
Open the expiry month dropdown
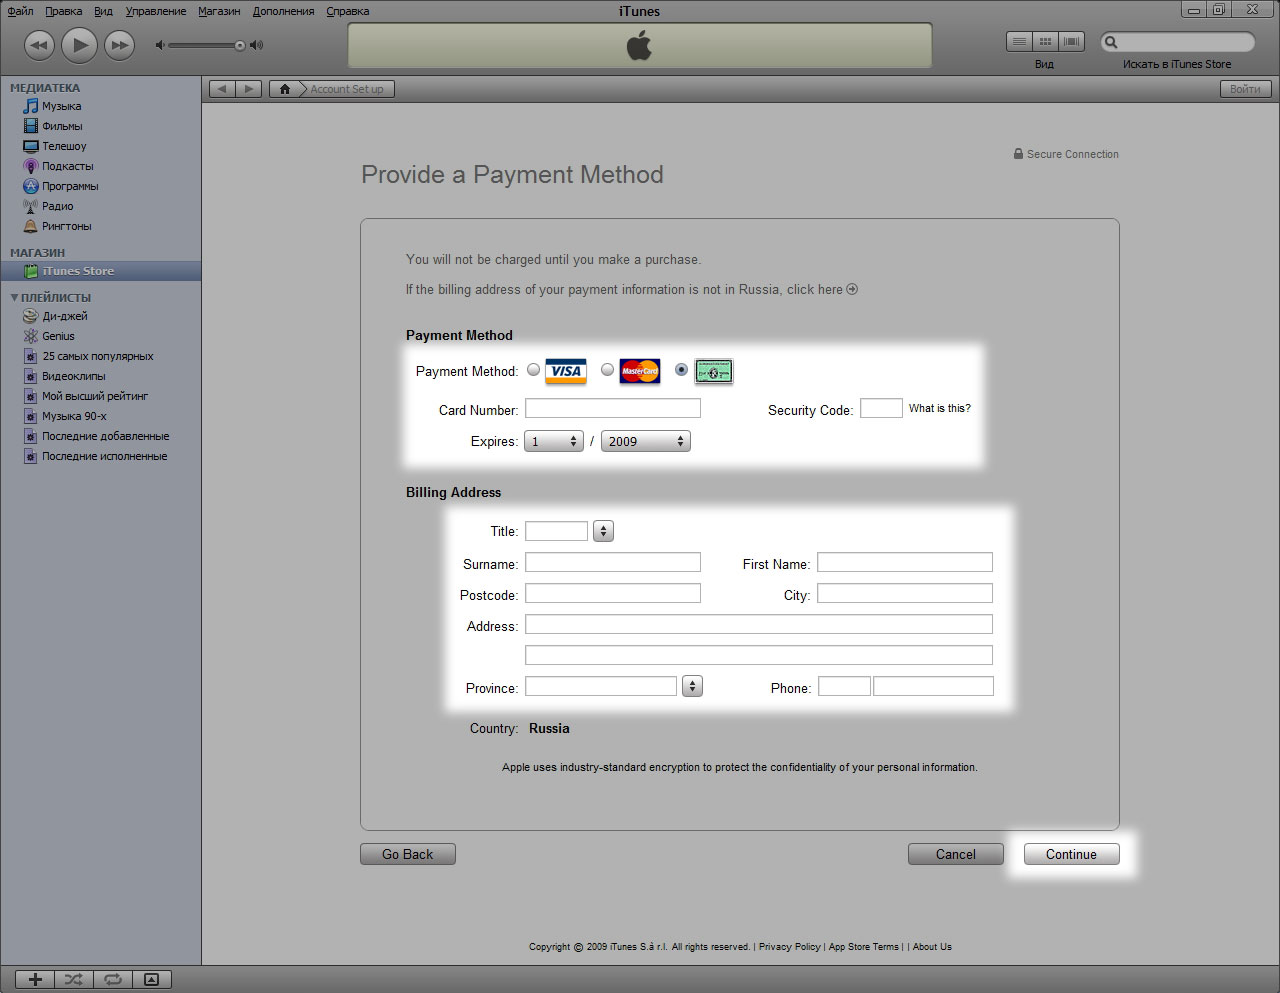point(554,441)
